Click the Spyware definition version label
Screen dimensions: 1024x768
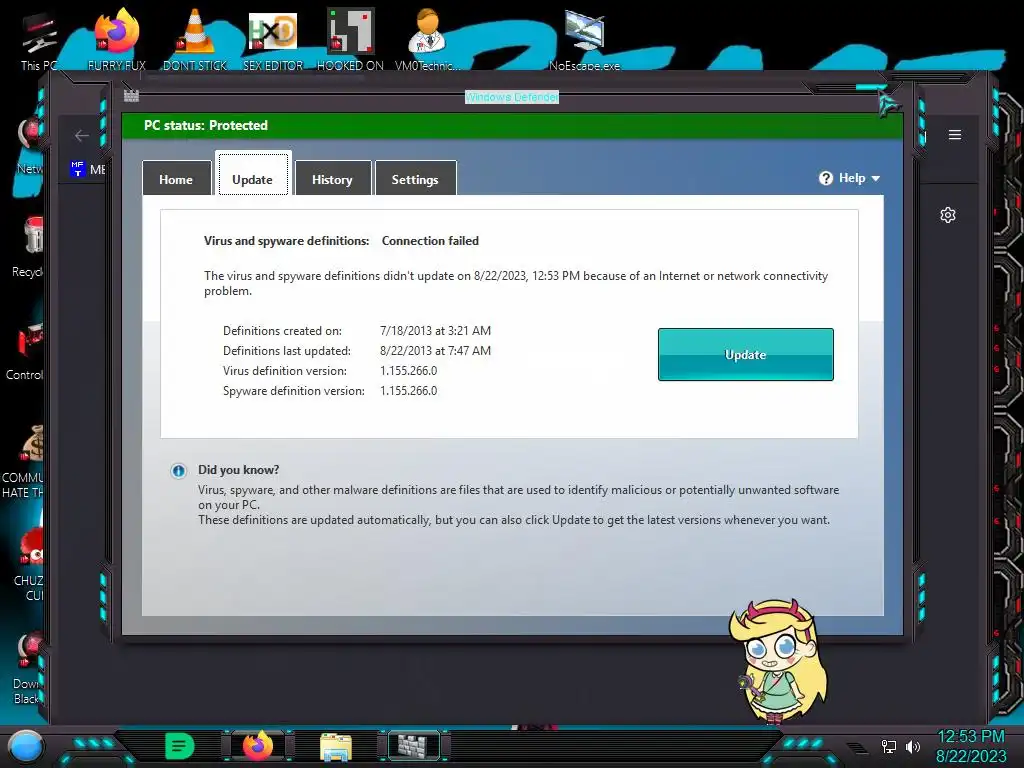click(x=294, y=391)
